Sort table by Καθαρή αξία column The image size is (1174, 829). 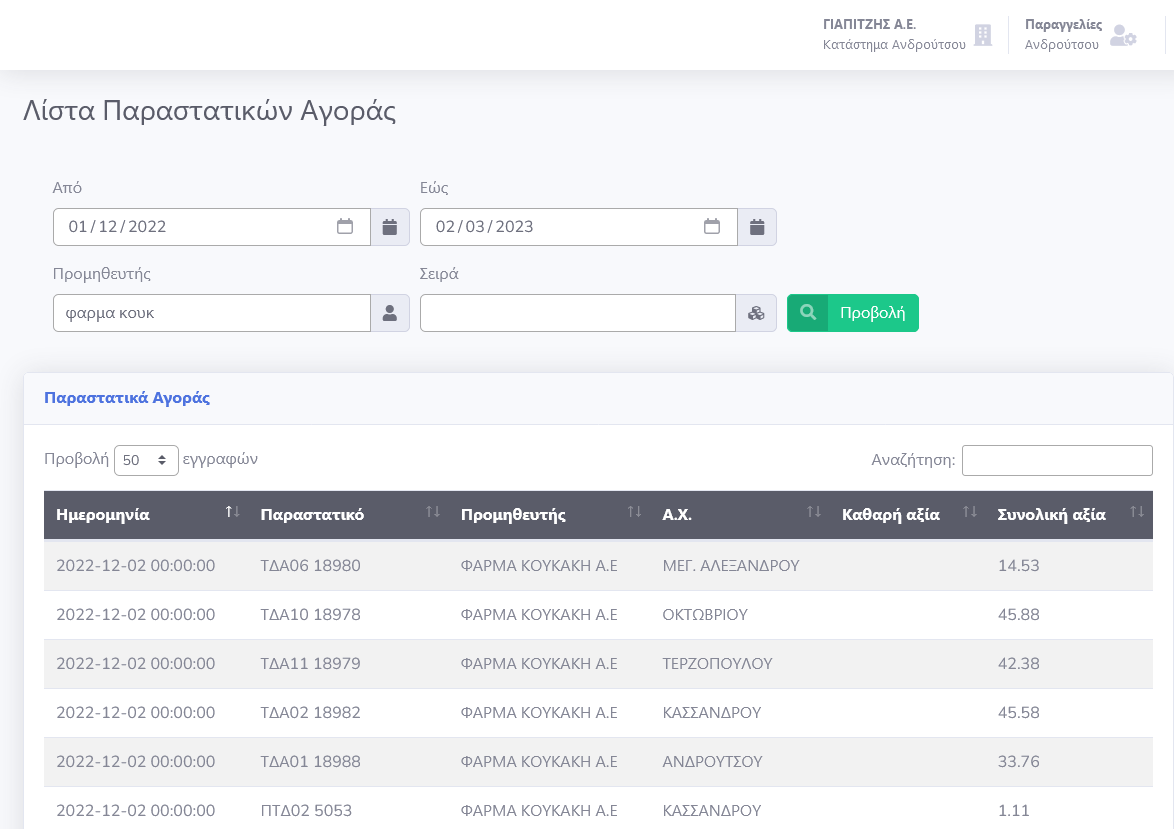[908, 514]
